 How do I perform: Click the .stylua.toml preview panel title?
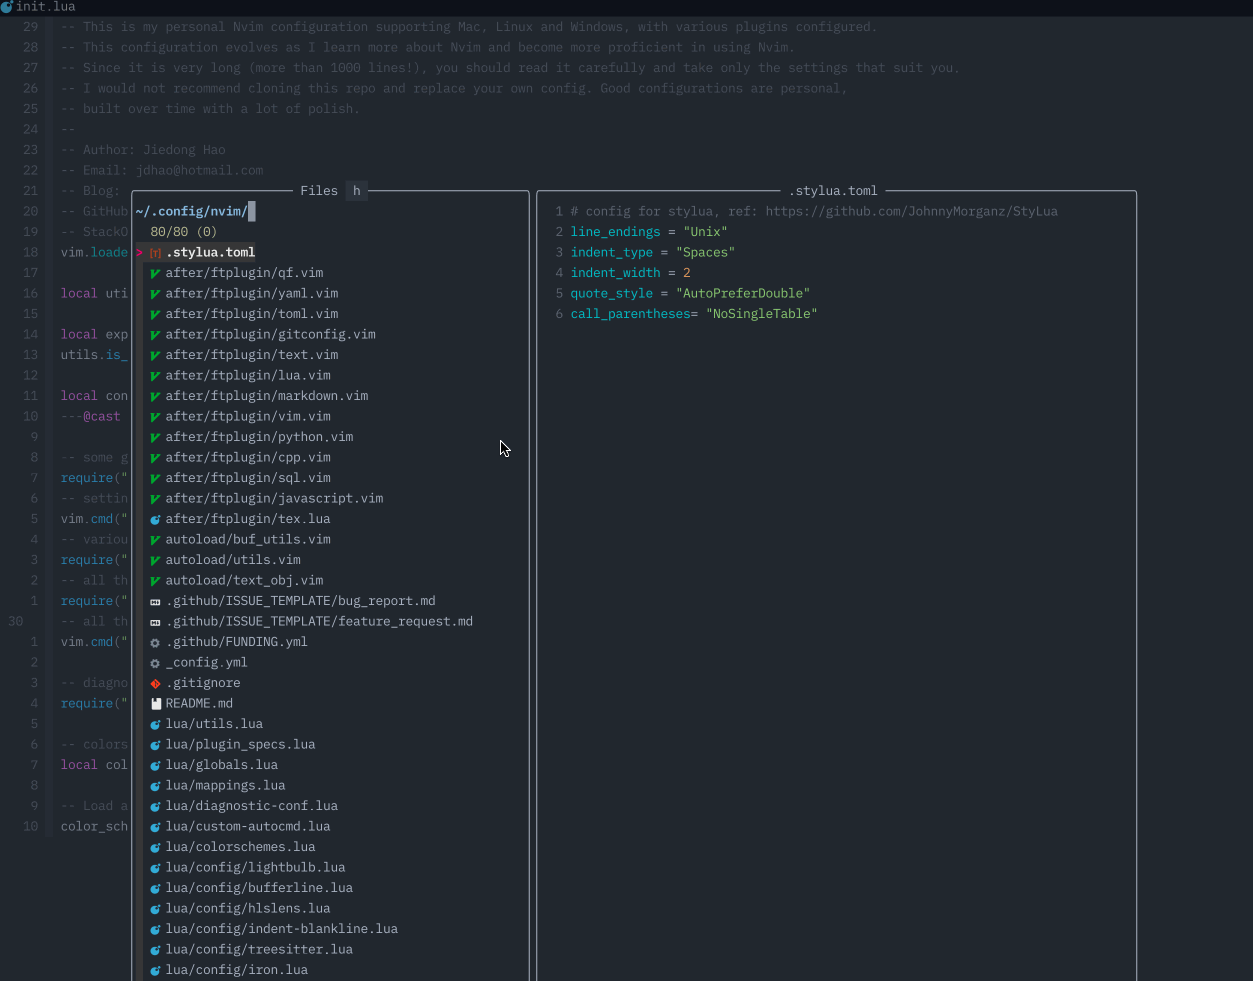(834, 190)
